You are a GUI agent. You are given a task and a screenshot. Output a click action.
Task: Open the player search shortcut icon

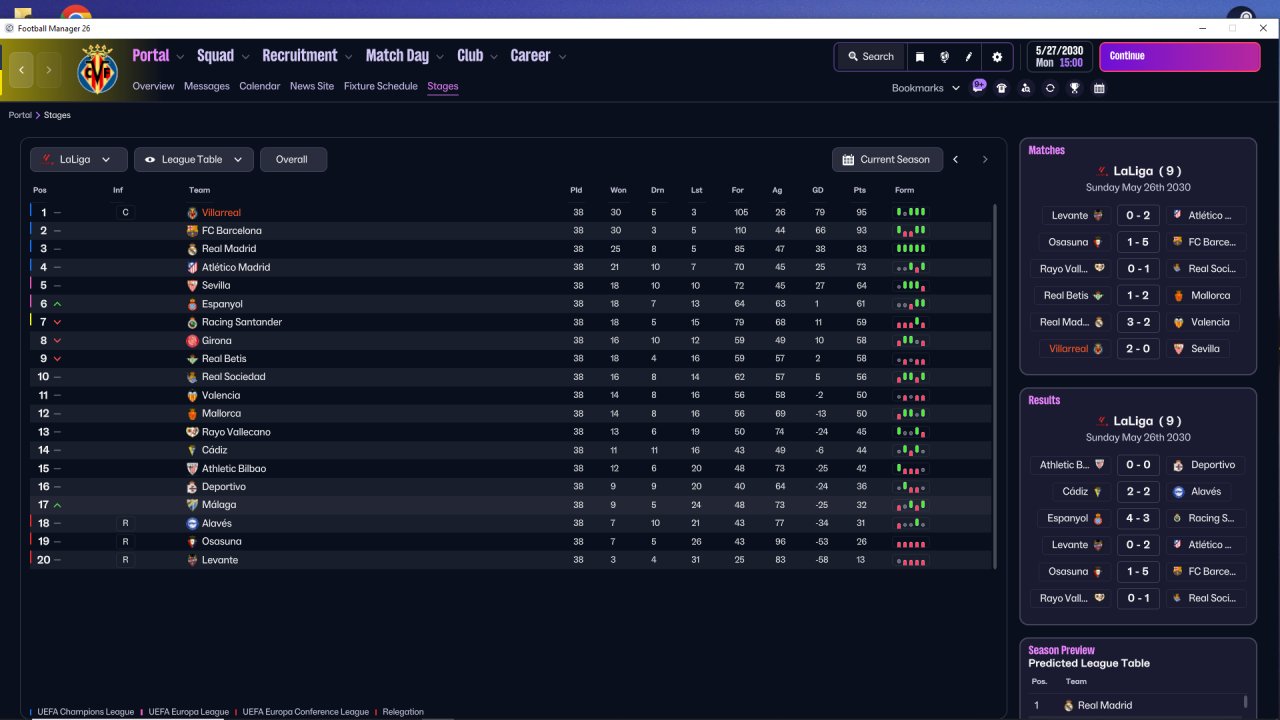pos(1026,88)
